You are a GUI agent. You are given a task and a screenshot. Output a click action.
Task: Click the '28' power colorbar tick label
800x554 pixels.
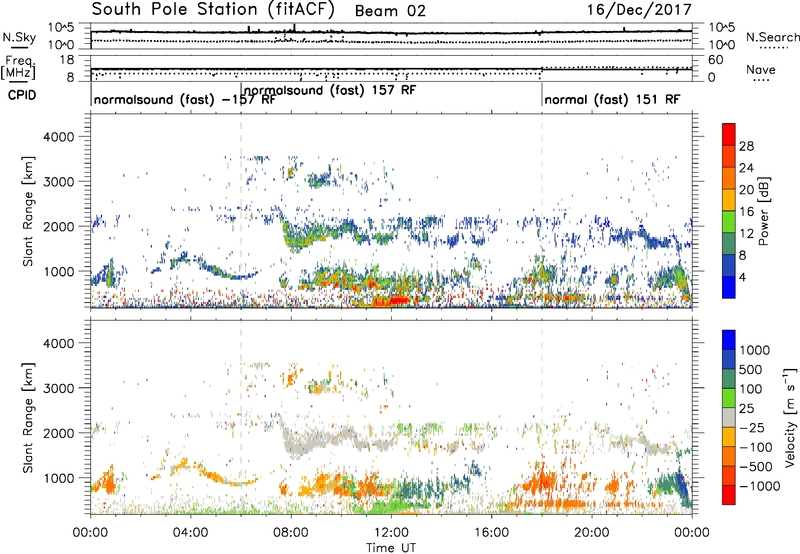[746, 146]
